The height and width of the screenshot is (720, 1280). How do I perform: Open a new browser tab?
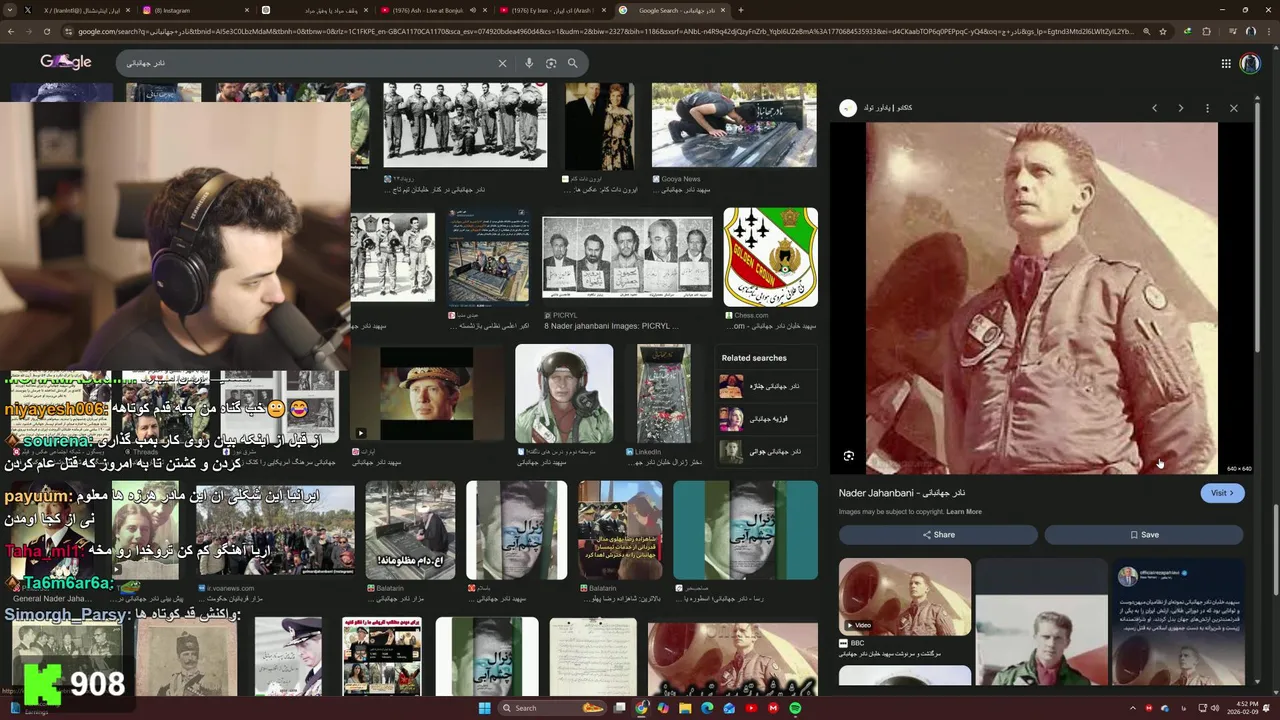pyautogui.click(x=741, y=10)
